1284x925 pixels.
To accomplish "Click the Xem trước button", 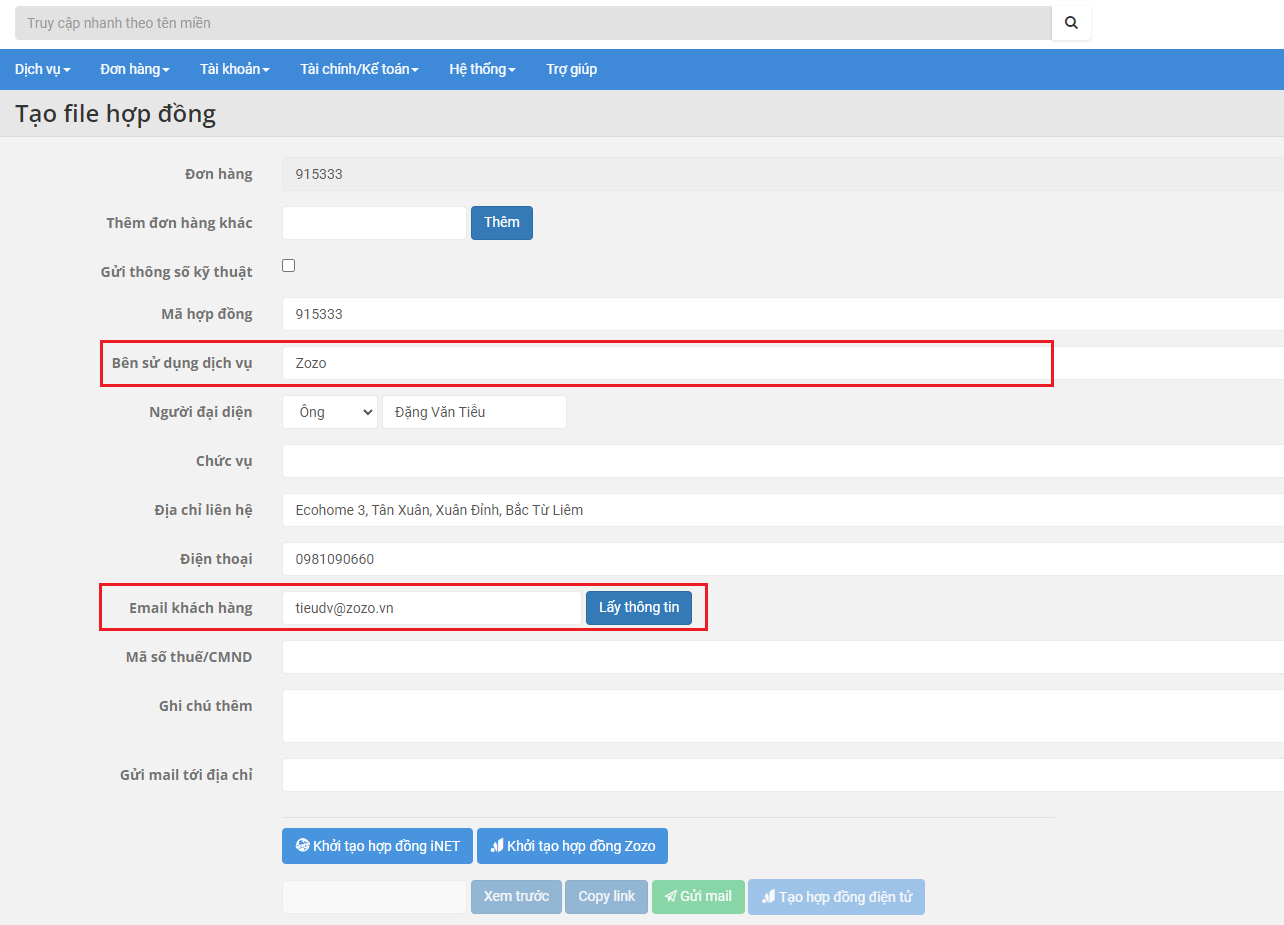I will coord(516,897).
